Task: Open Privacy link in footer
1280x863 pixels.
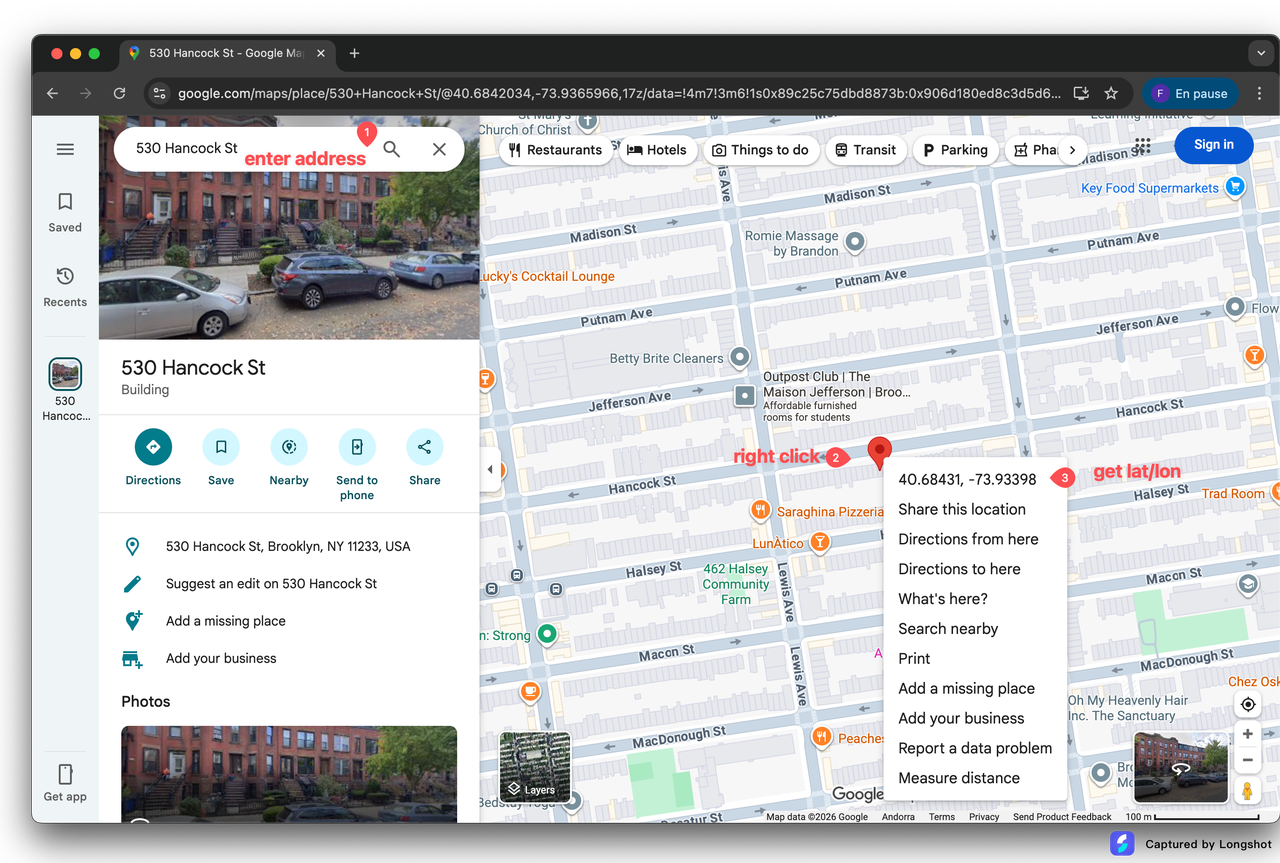Action: [x=984, y=817]
